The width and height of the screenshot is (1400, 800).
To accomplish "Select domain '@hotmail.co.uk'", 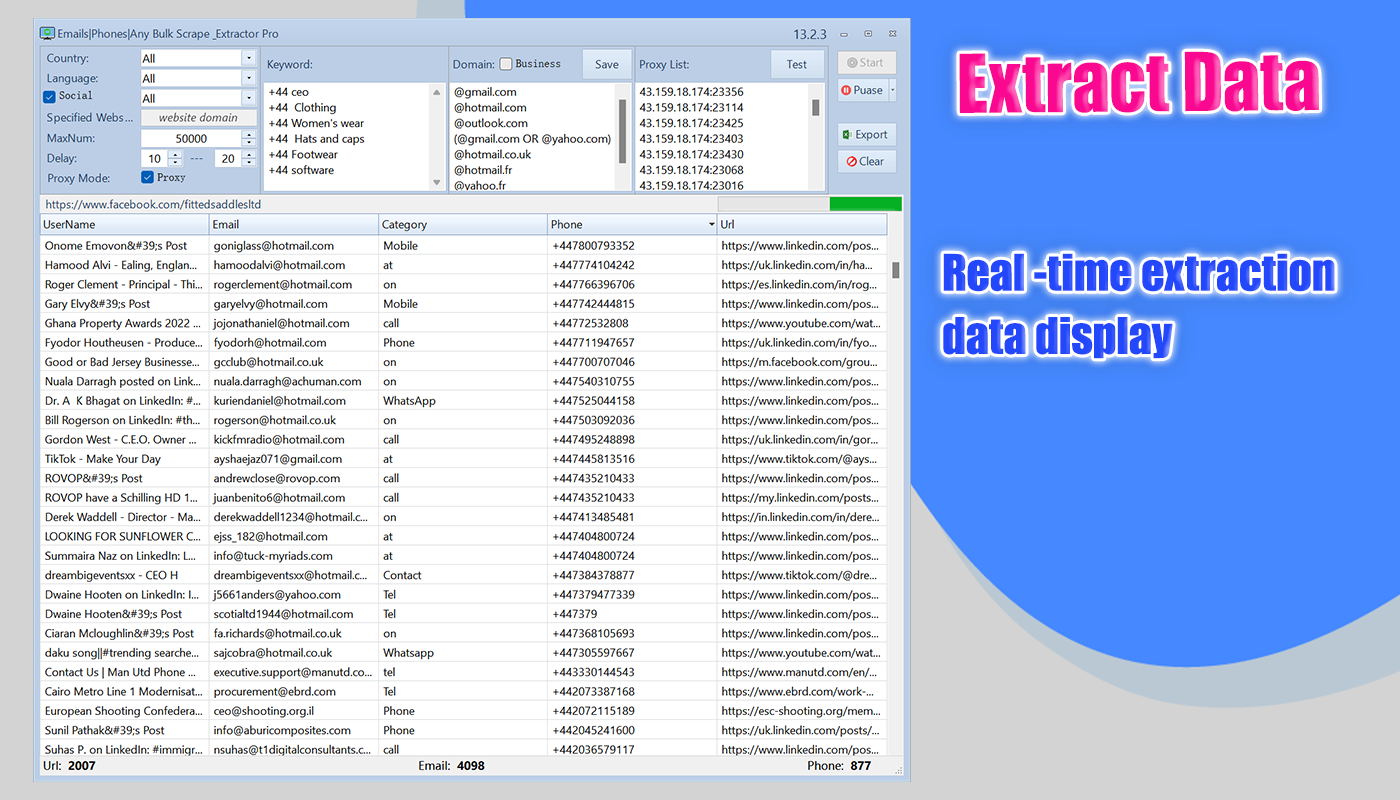I will [x=493, y=154].
